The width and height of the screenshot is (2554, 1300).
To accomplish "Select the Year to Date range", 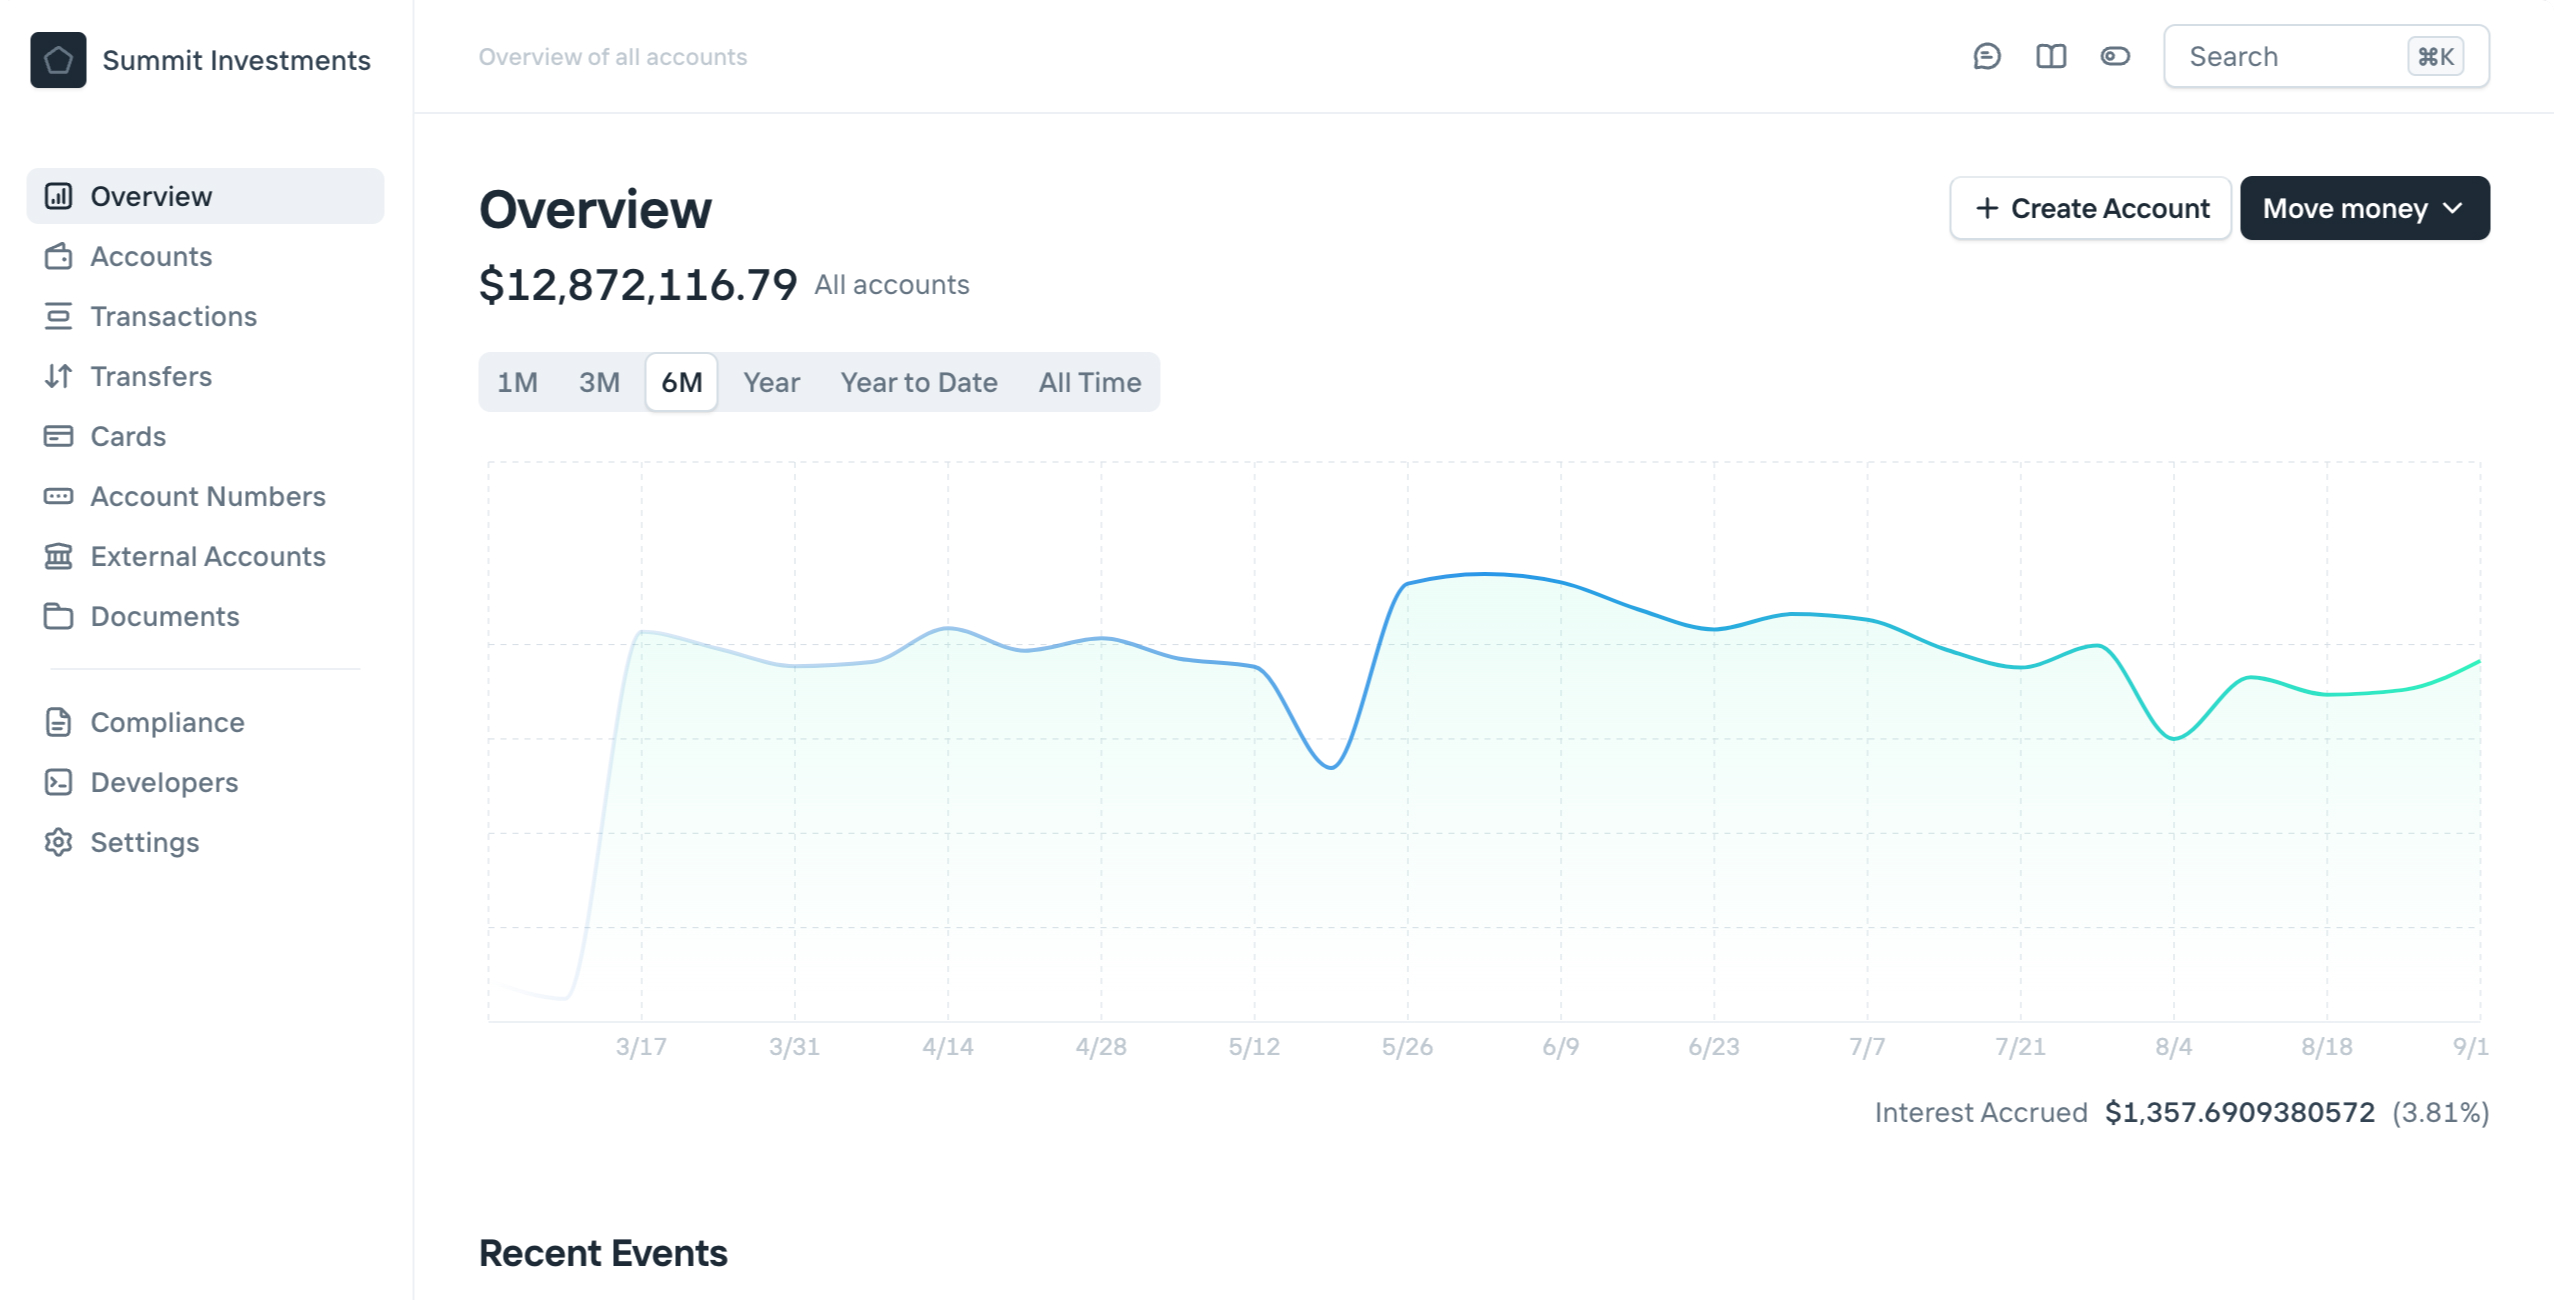I will pos(918,383).
